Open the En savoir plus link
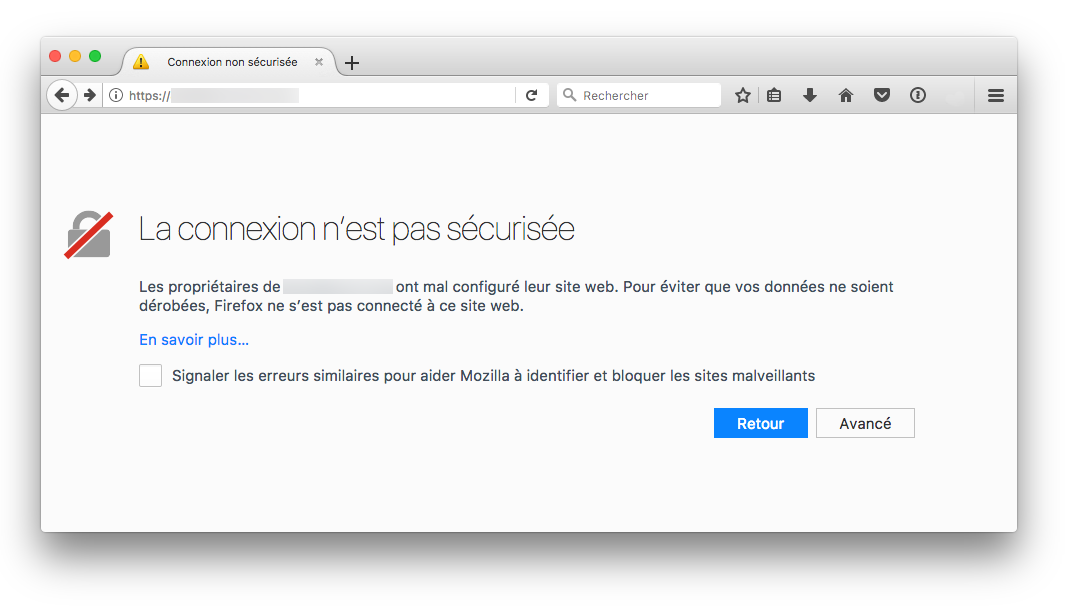 (194, 340)
